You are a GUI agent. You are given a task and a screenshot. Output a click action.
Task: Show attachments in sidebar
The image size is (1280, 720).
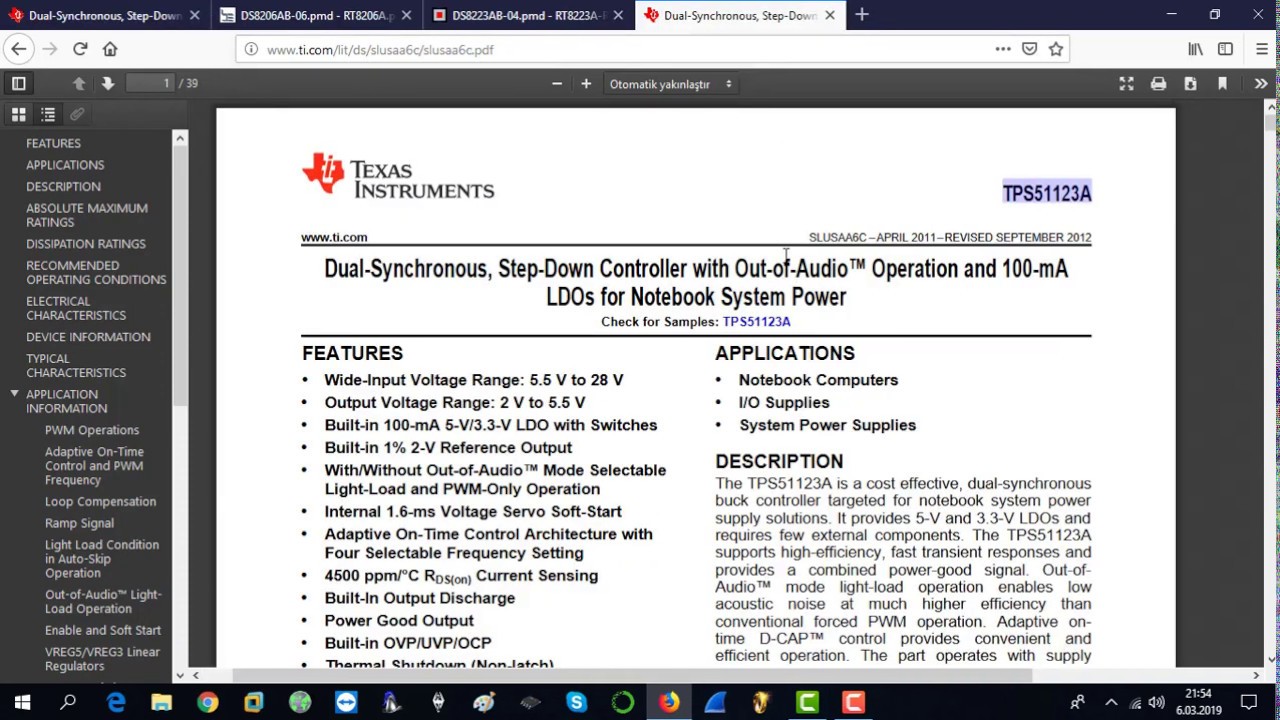(x=76, y=115)
